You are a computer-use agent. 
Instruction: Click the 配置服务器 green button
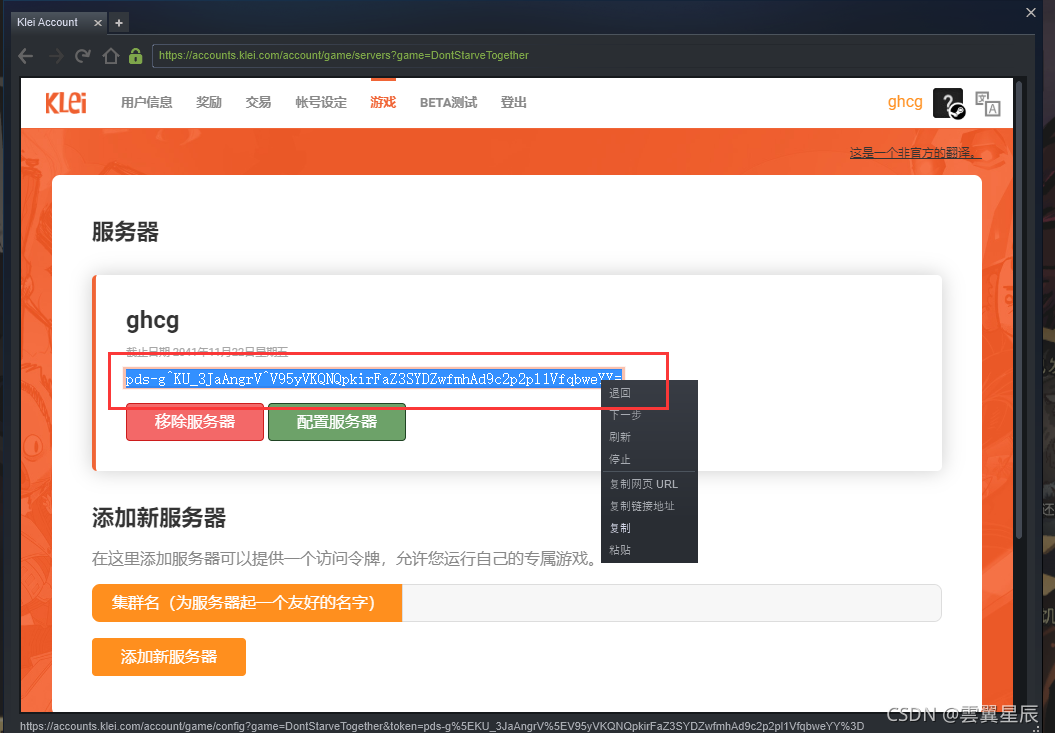click(x=336, y=422)
